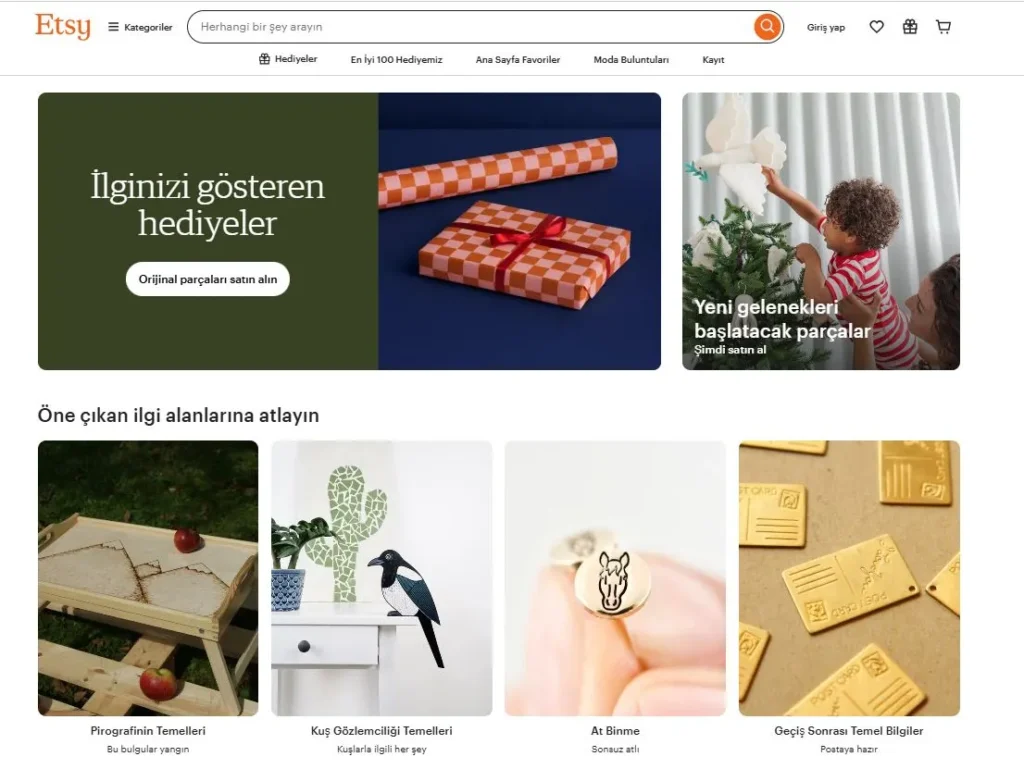Select the Kayıt menu item

(x=713, y=59)
